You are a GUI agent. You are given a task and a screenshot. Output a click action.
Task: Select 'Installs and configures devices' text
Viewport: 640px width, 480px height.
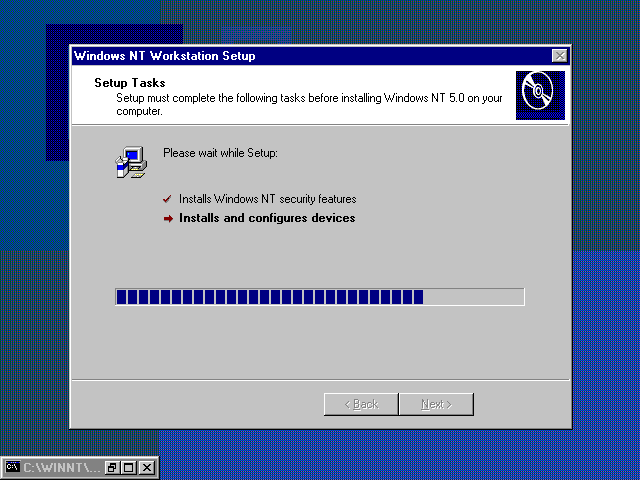coord(267,218)
